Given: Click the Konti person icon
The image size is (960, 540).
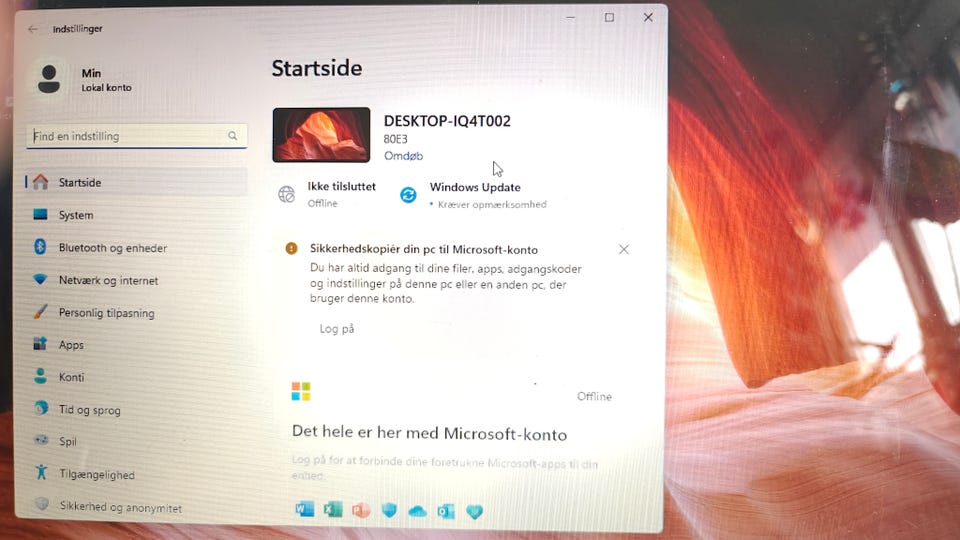Looking at the screenshot, I should pos(40,376).
